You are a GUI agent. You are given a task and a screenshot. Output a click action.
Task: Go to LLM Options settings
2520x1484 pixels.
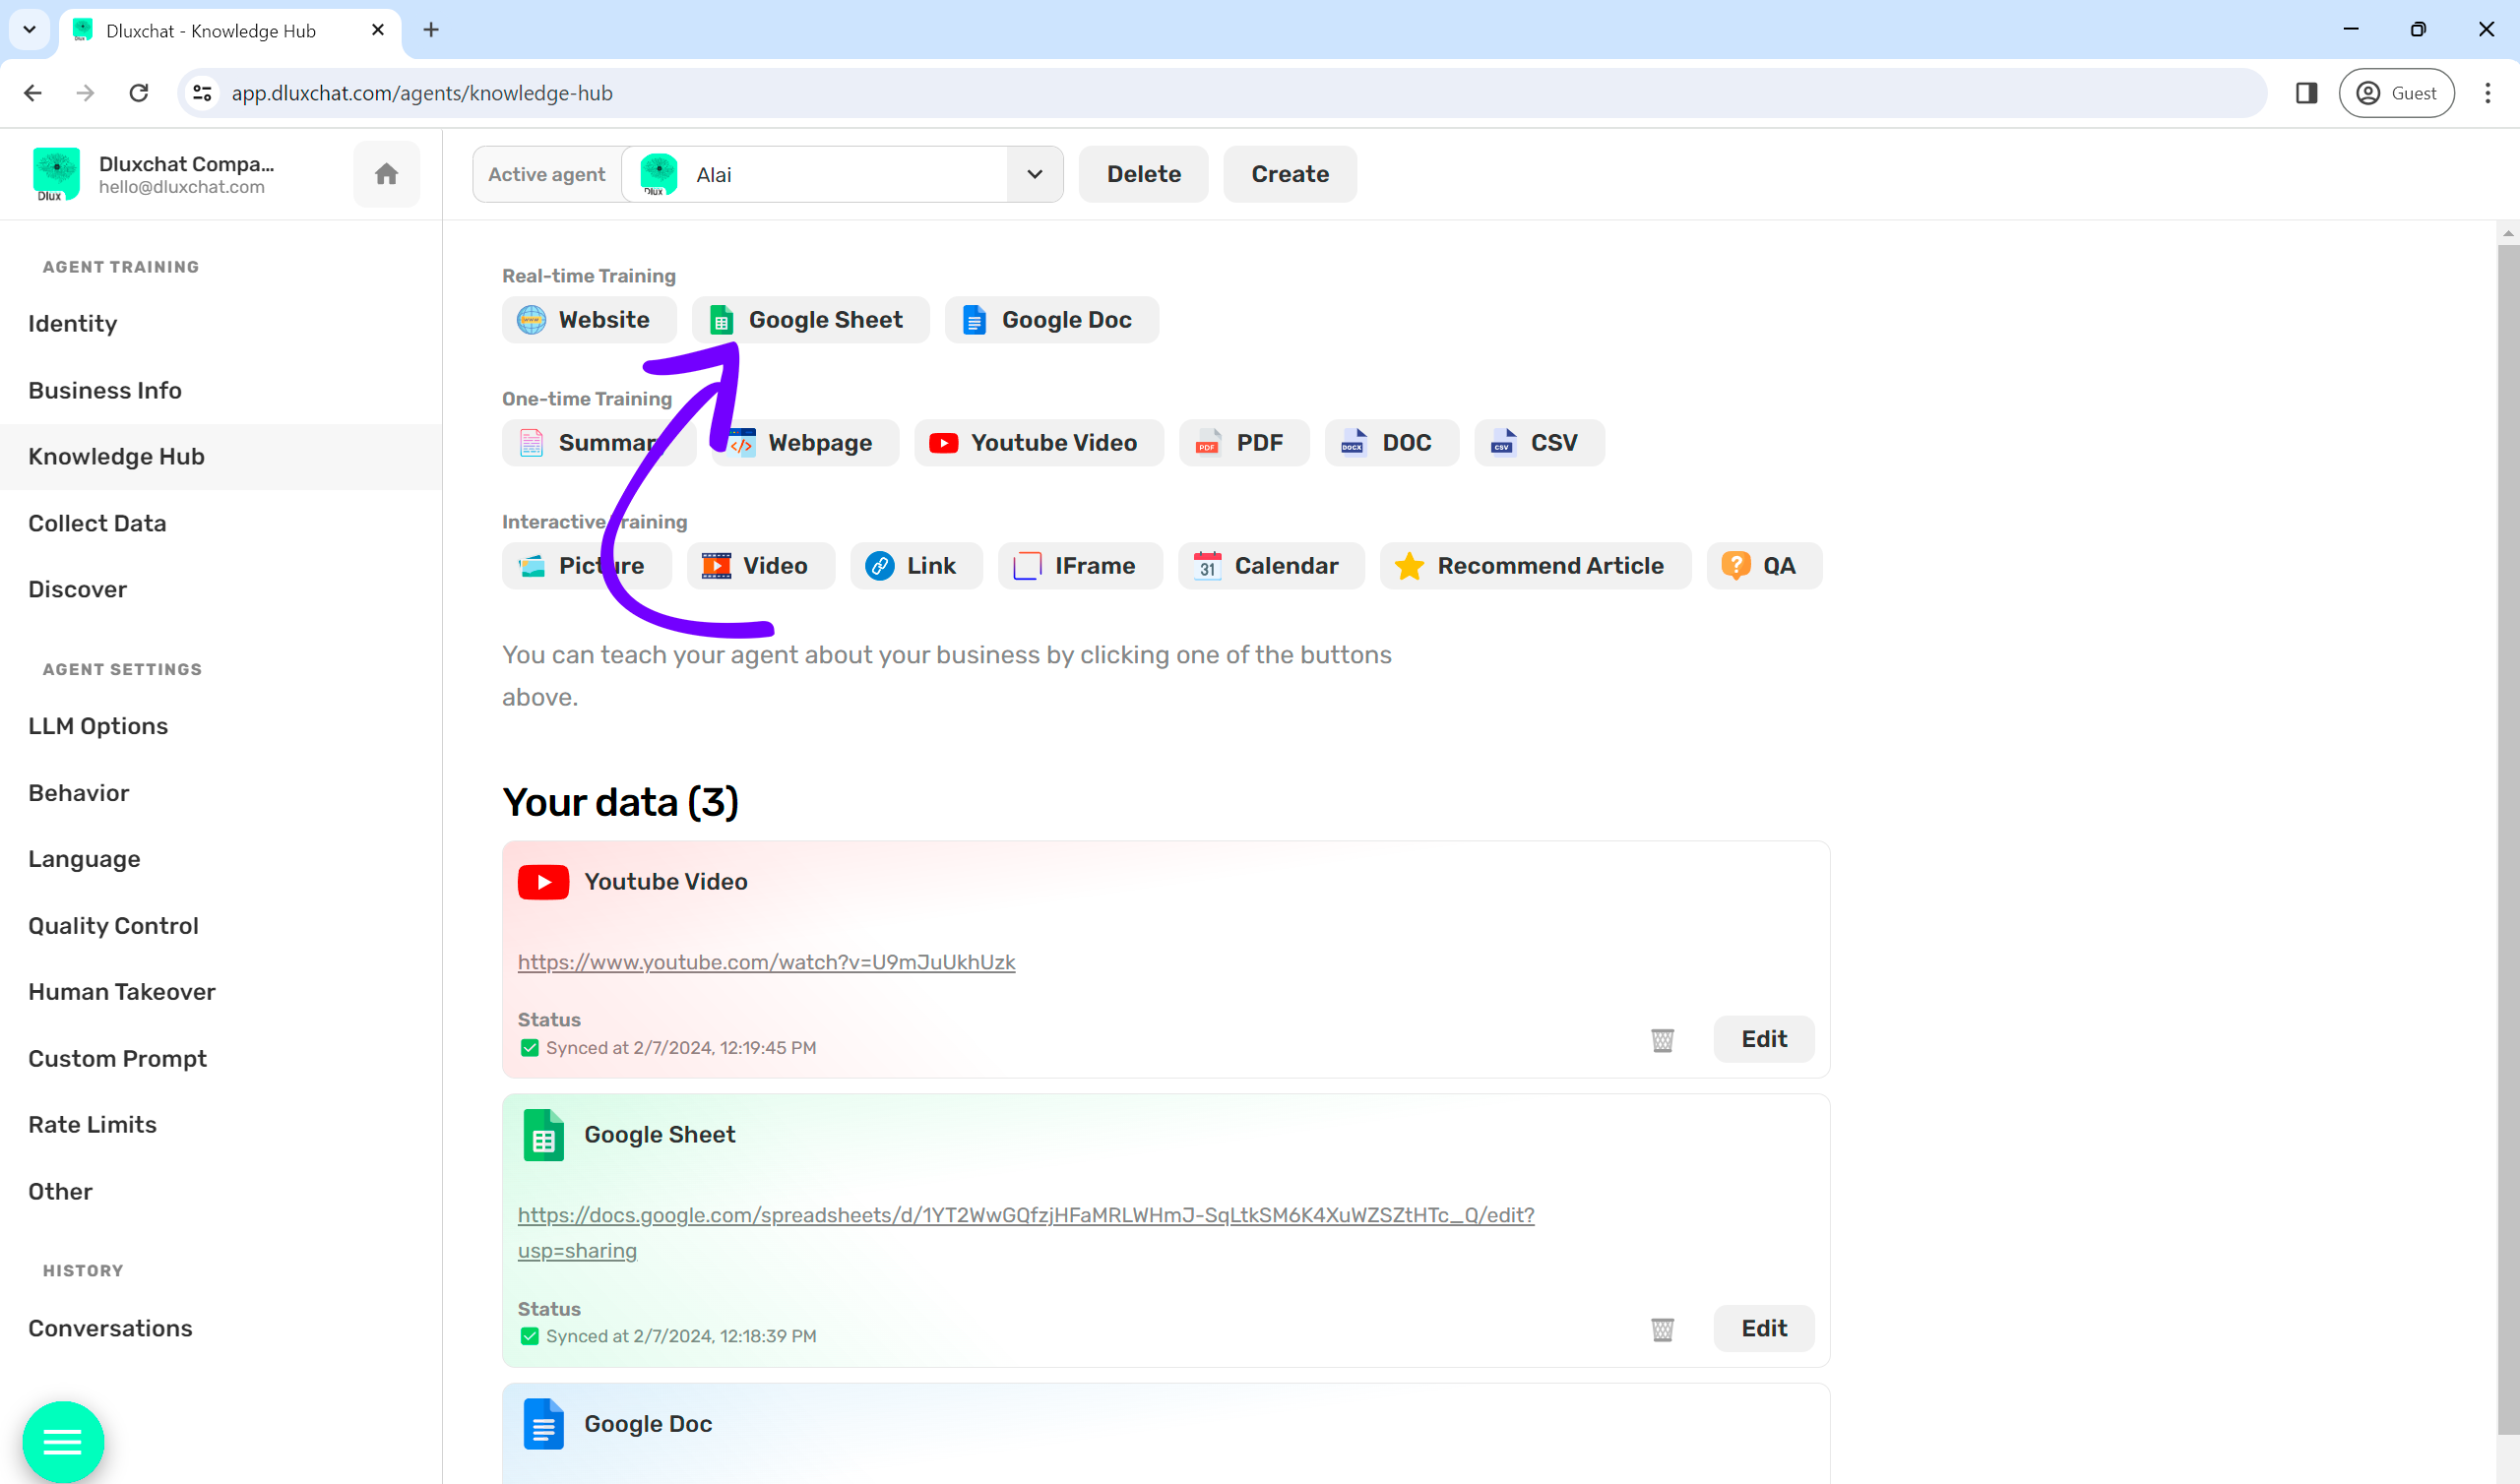(x=98, y=726)
